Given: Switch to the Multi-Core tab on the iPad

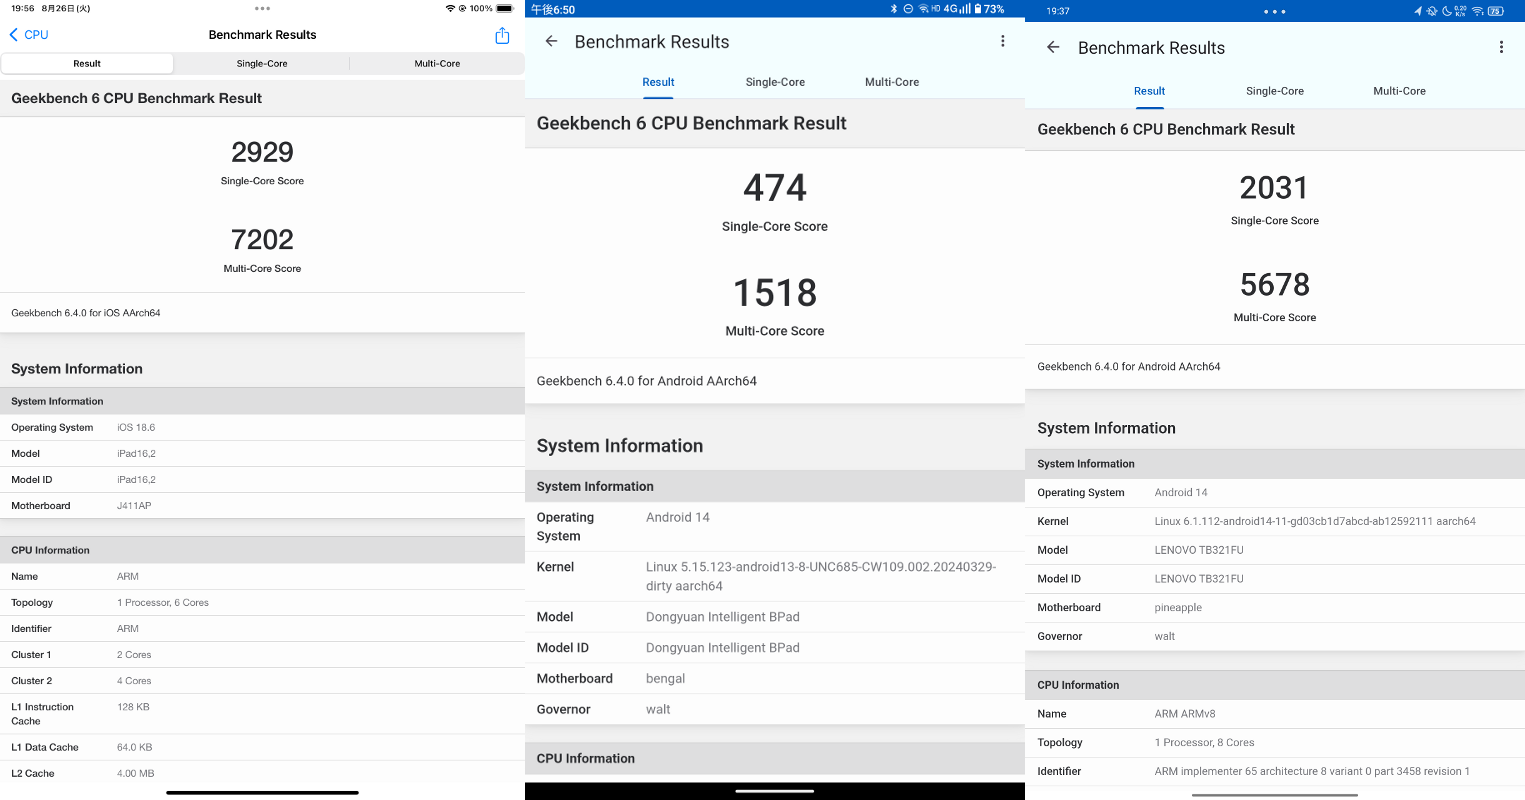Looking at the screenshot, I should point(437,63).
